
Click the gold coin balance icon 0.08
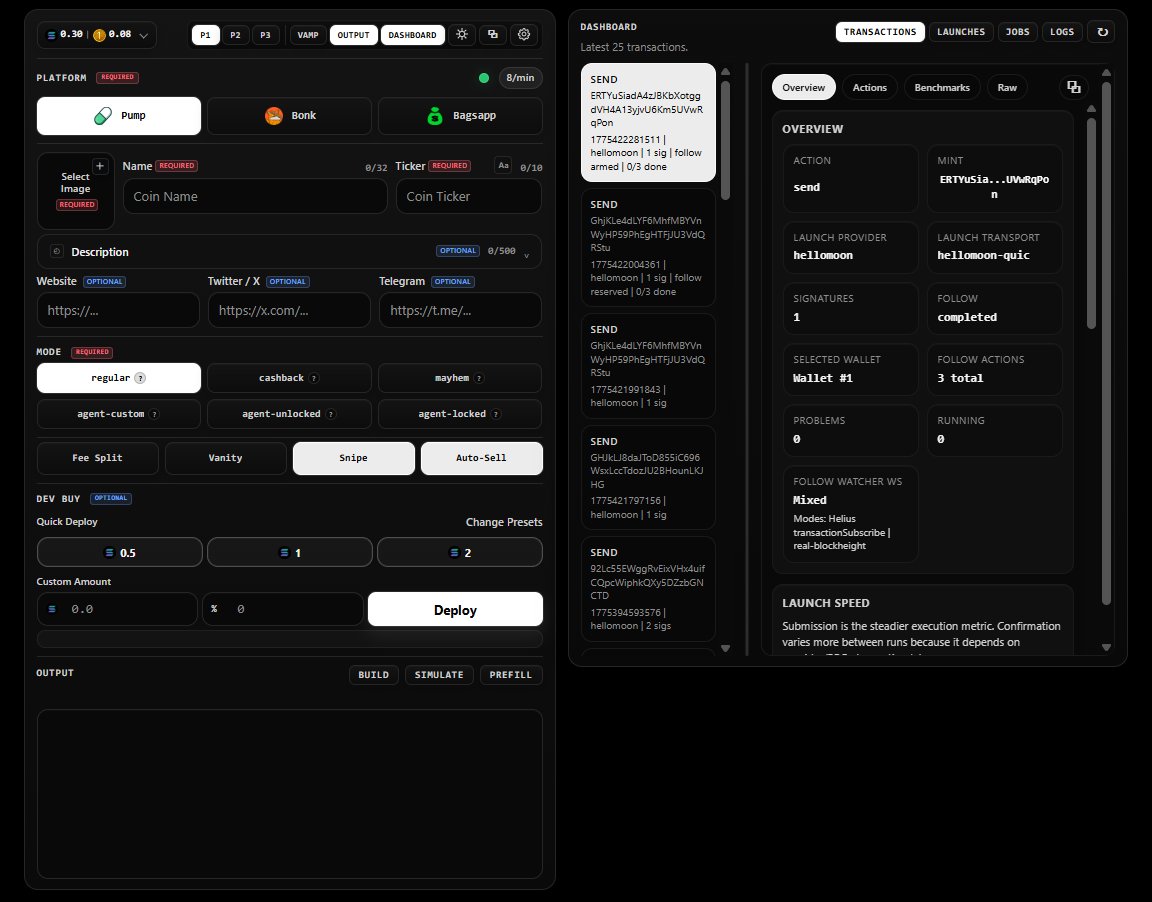coord(99,35)
